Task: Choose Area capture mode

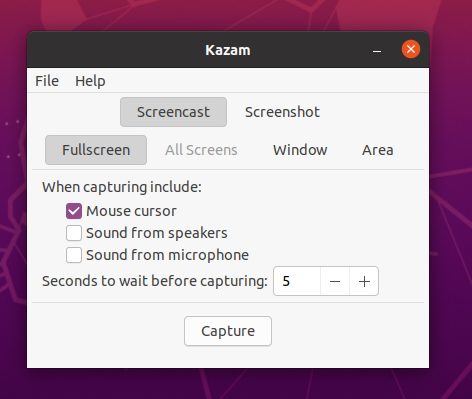Action: click(x=378, y=150)
